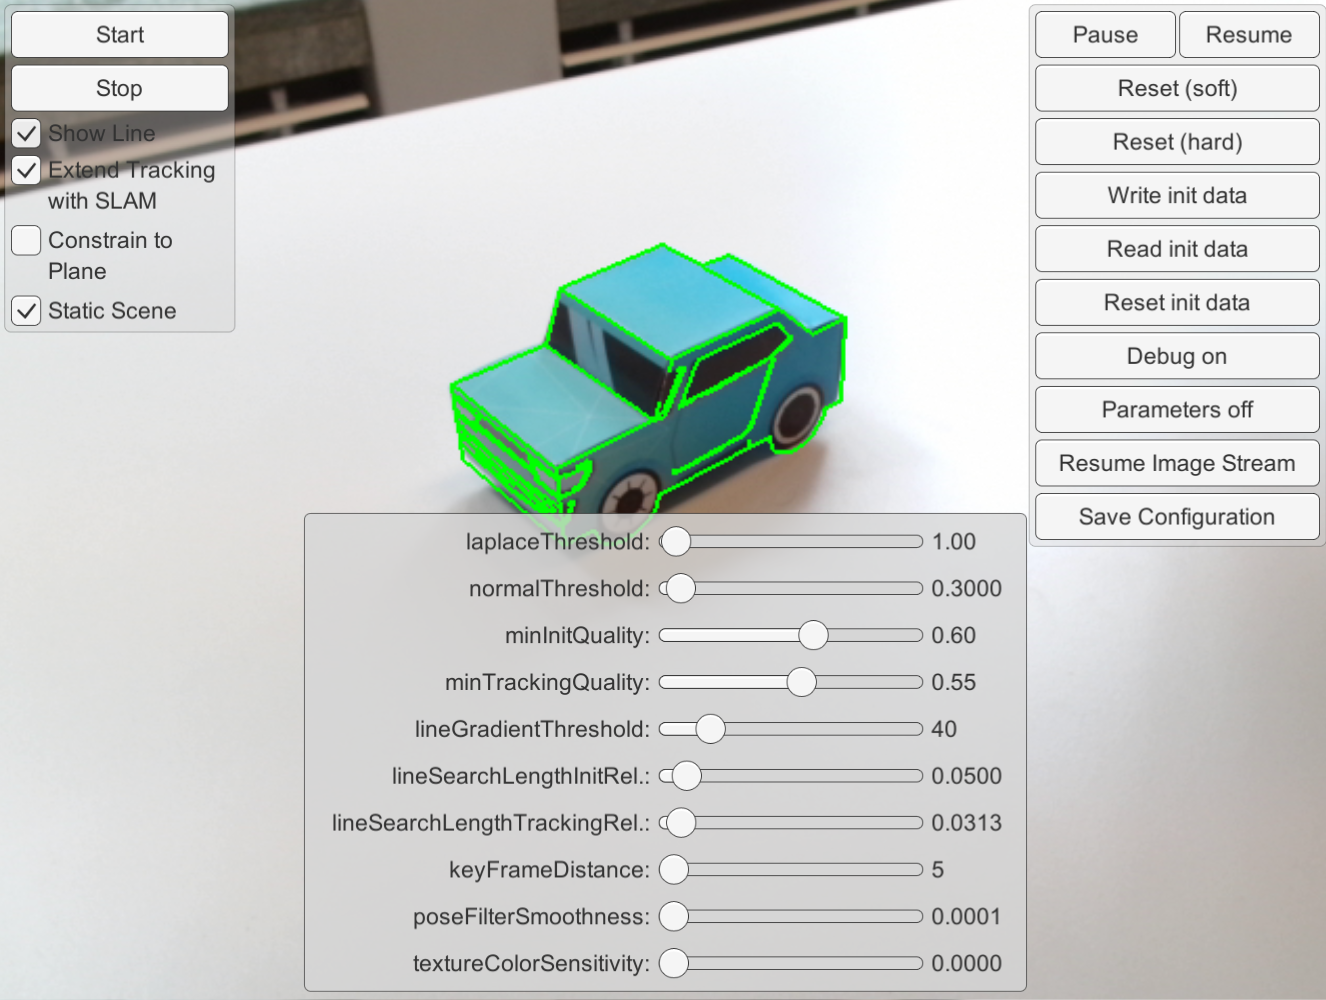Image resolution: width=1326 pixels, height=1000 pixels.
Task: Click the Start button
Action: [x=120, y=35]
